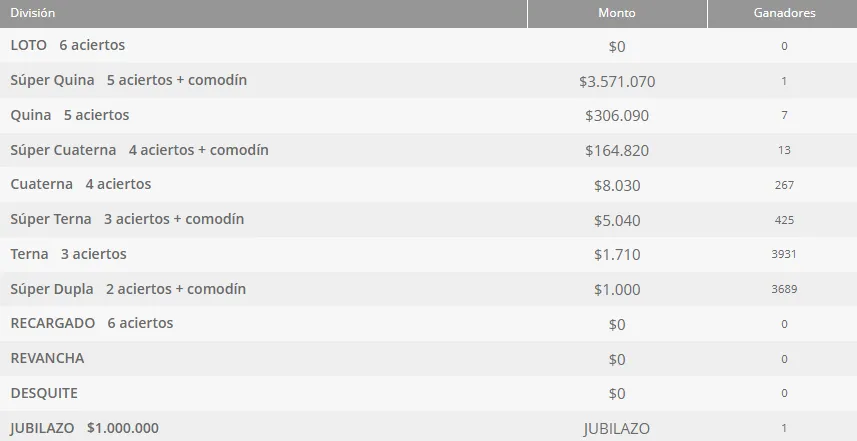Select the JUBILAZO $1.000.000 row label
Viewport: 857px width, 441px height.
click(84, 427)
